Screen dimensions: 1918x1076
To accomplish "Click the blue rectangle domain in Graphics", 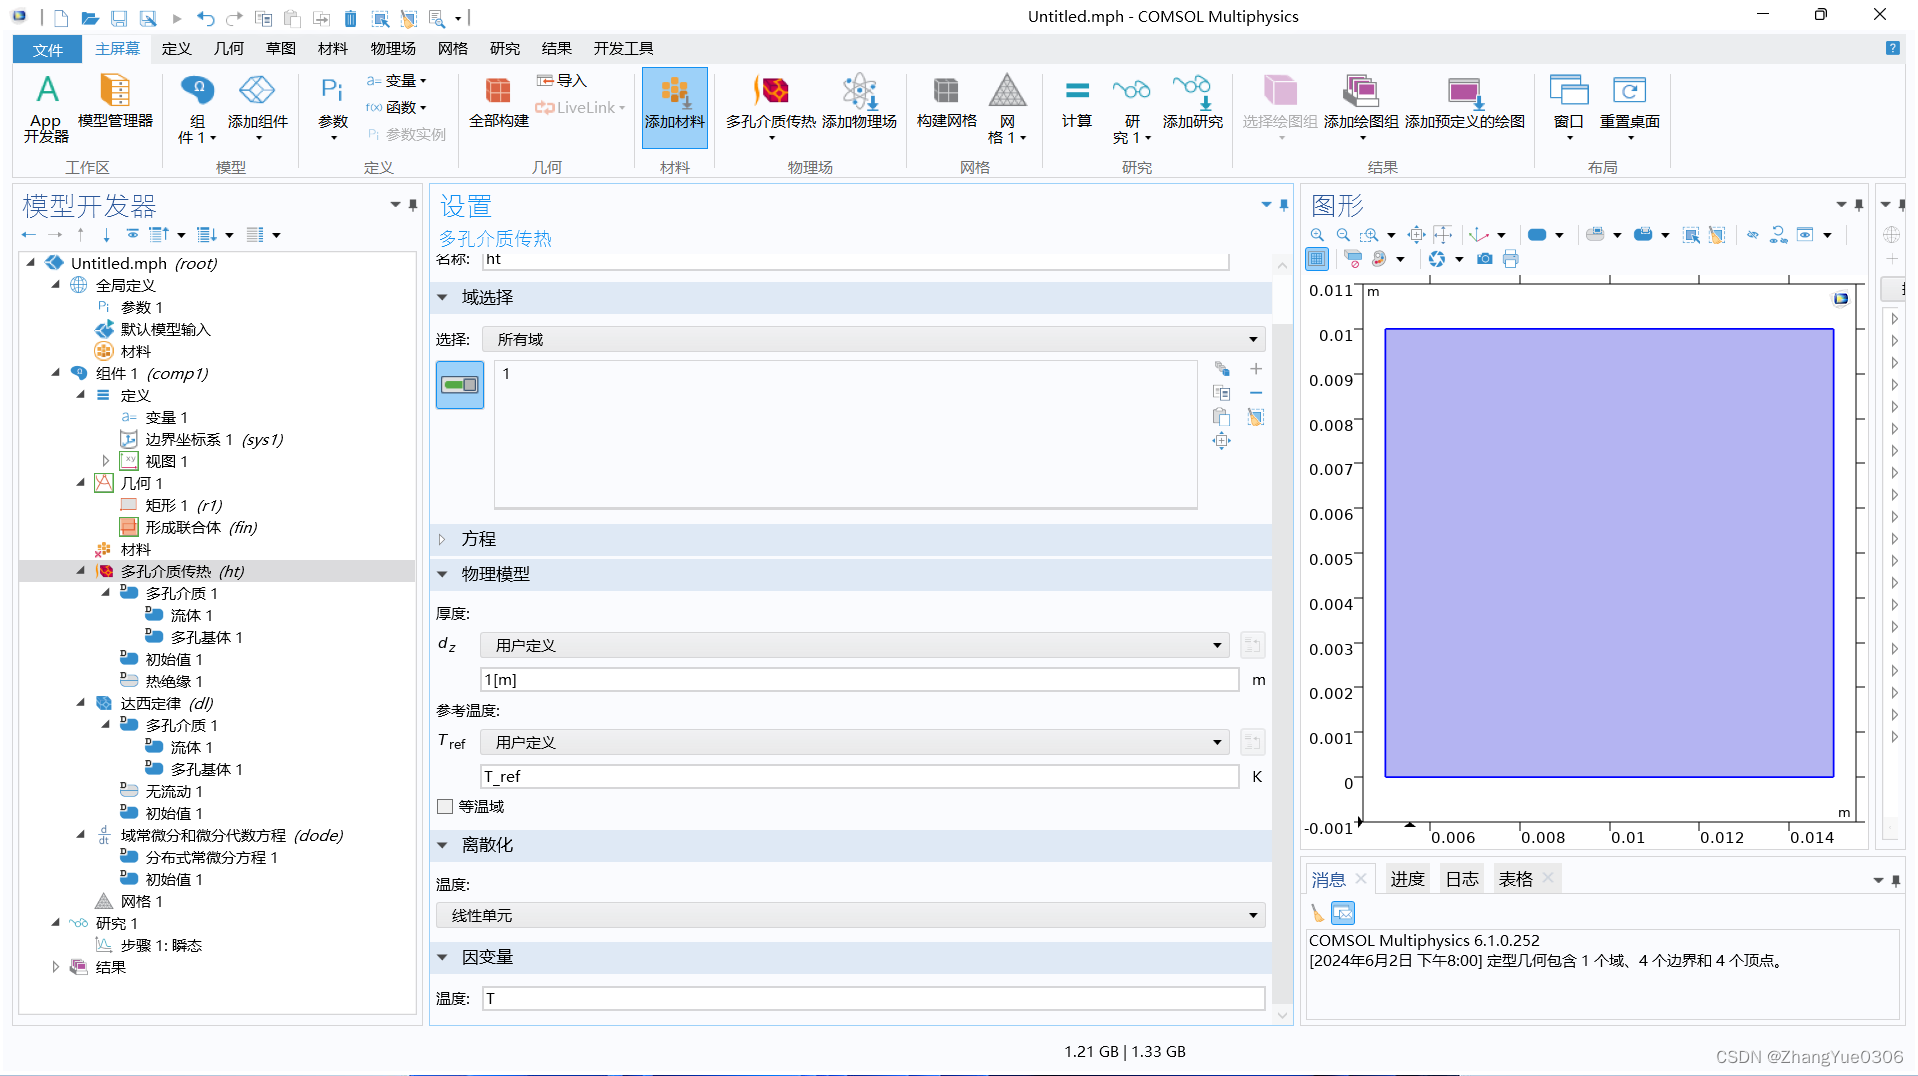I will click(x=1608, y=552).
